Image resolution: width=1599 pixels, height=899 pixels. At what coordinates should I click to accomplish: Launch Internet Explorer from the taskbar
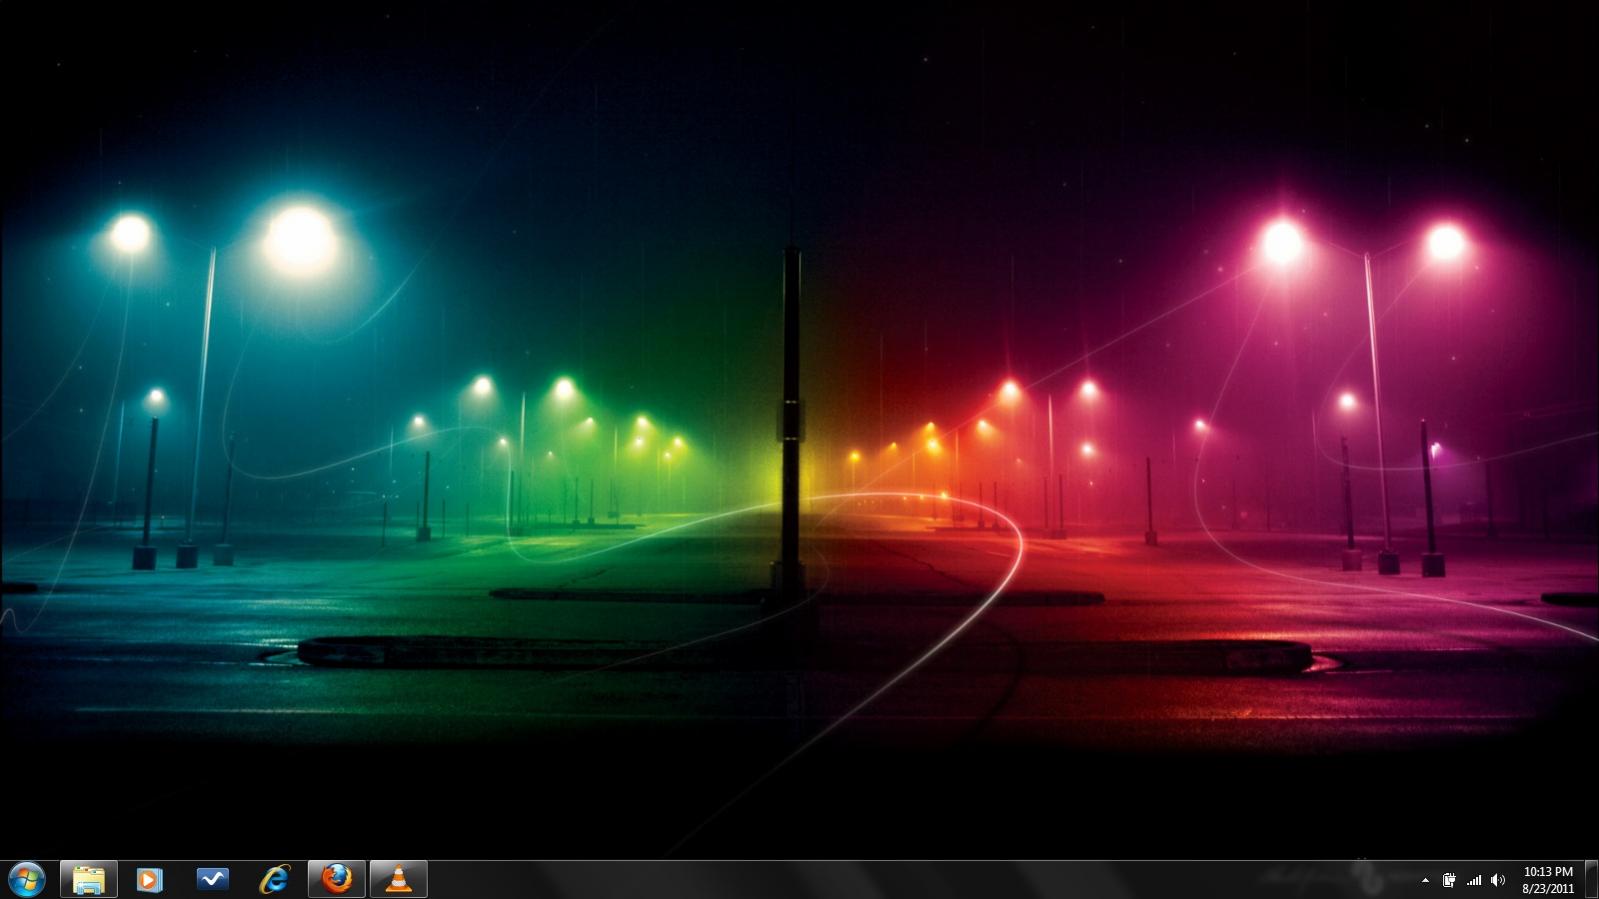coord(274,880)
